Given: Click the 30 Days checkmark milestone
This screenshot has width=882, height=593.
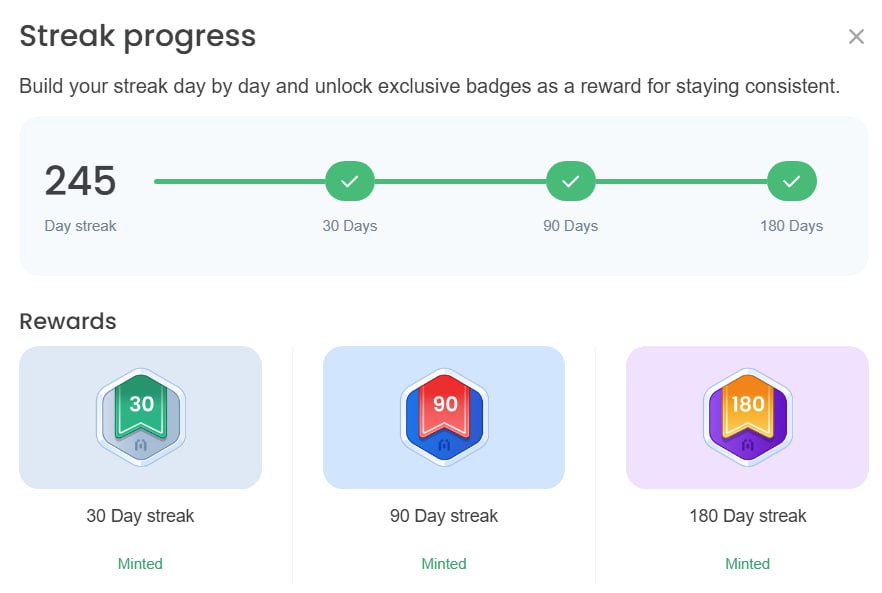Looking at the screenshot, I should pos(350,181).
